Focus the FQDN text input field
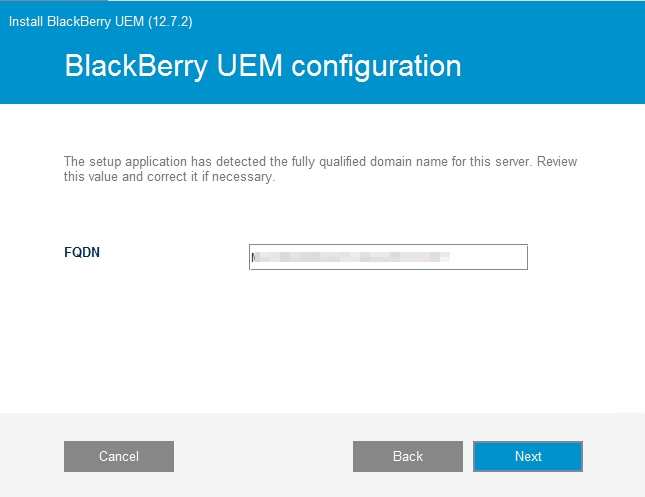Screen dimensions: 645x497 pyautogui.click(x=388, y=257)
